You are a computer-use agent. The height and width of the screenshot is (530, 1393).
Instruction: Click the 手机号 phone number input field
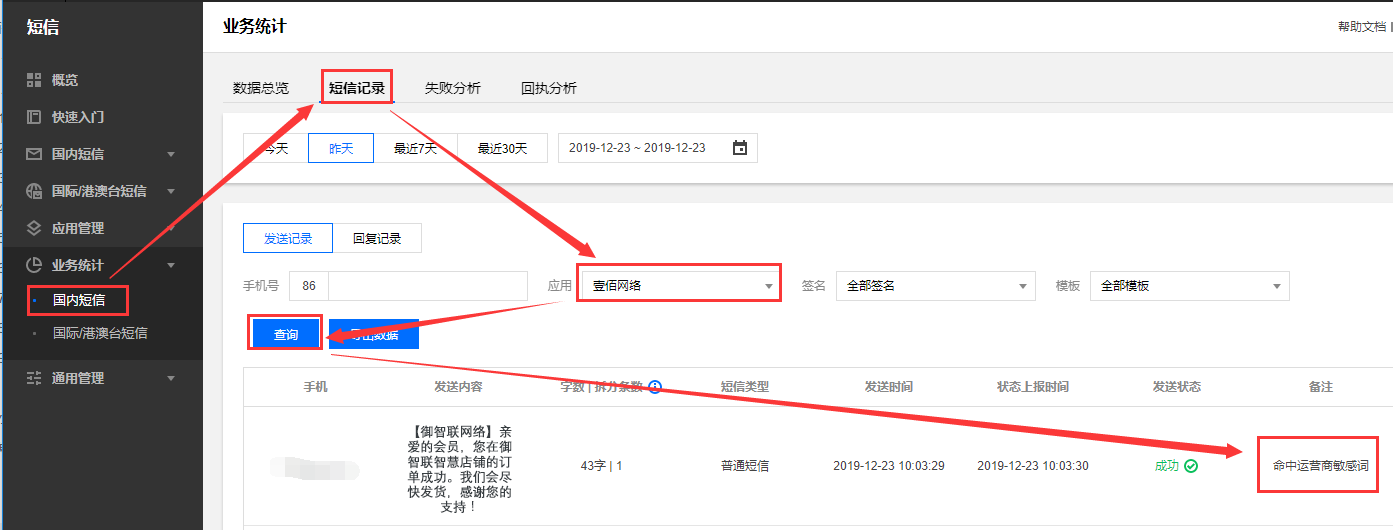pos(427,286)
